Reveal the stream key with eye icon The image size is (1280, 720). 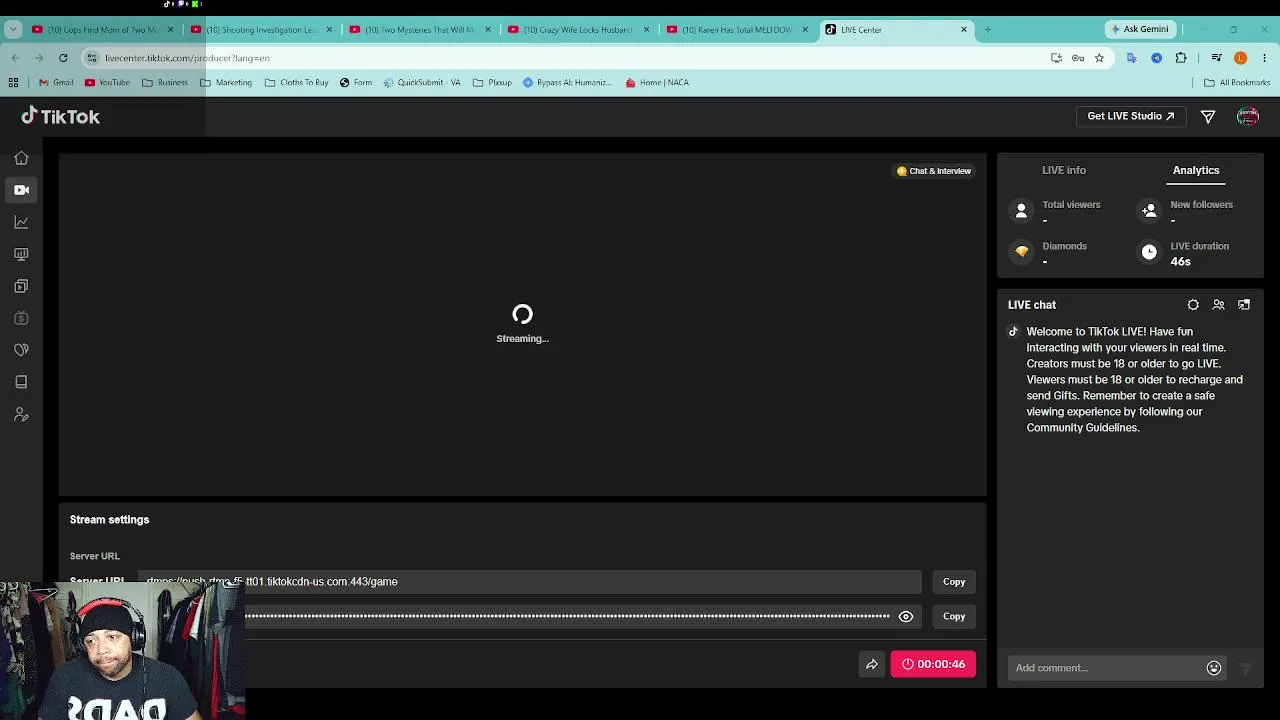tap(906, 616)
